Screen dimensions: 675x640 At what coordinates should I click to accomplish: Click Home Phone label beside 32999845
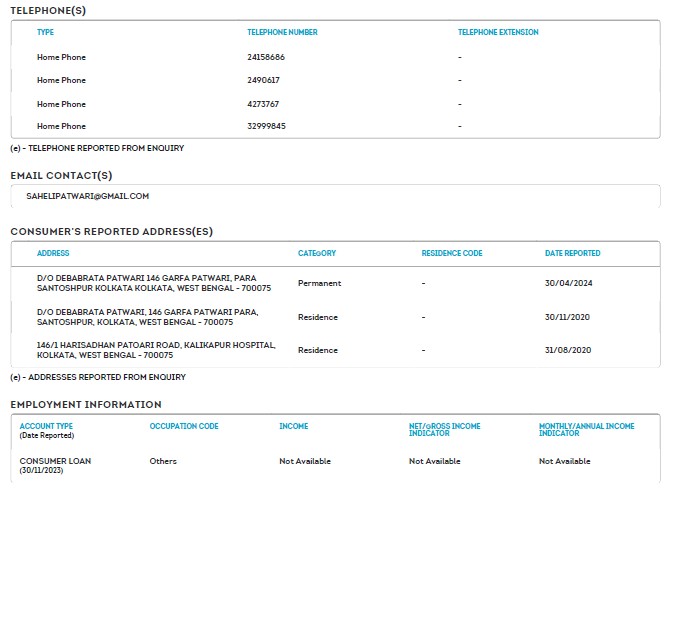pyautogui.click(x=61, y=126)
